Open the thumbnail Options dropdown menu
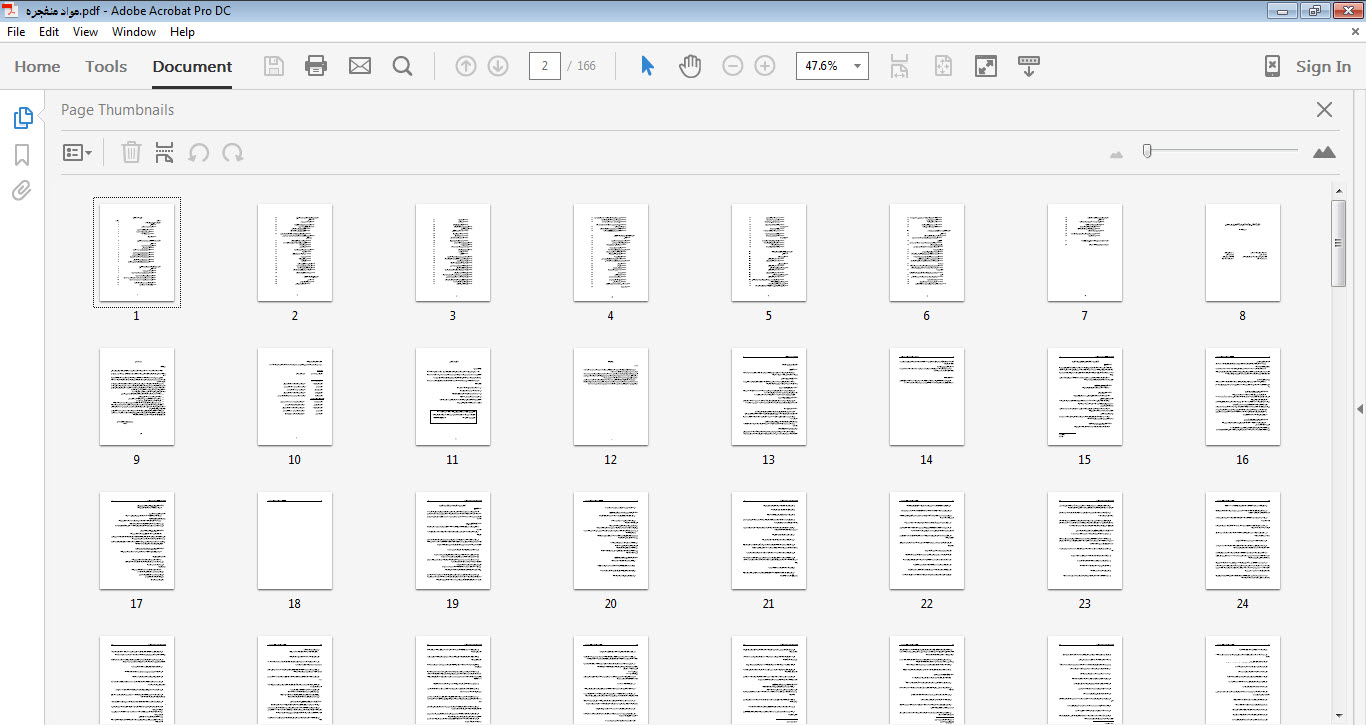Screen dimensions: 1366x725 point(77,152)
